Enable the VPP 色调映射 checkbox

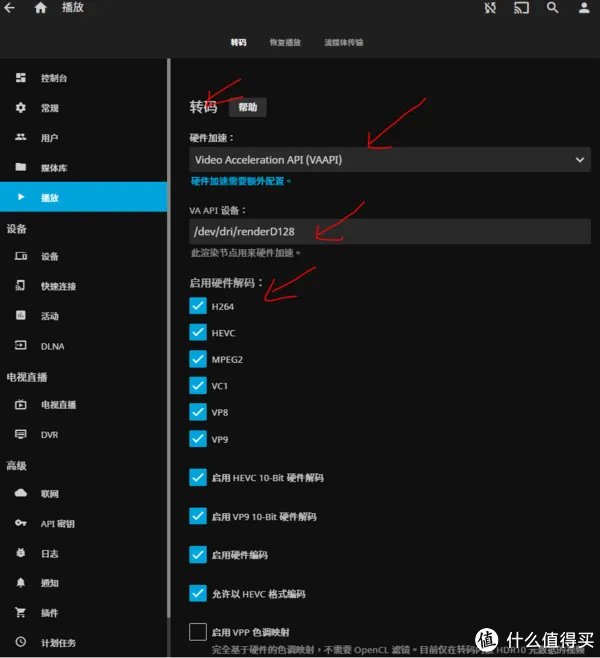point(198,632)
